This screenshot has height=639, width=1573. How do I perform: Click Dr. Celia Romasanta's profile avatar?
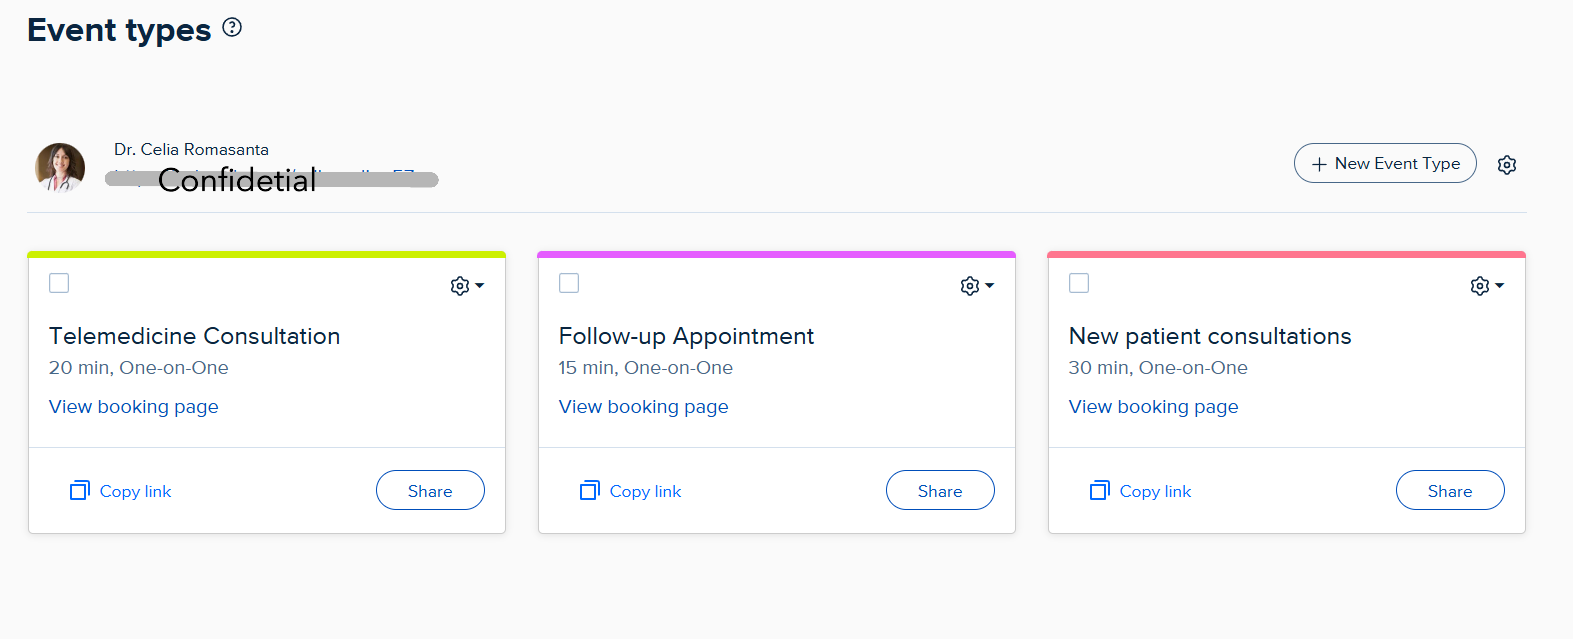(60, 167)
